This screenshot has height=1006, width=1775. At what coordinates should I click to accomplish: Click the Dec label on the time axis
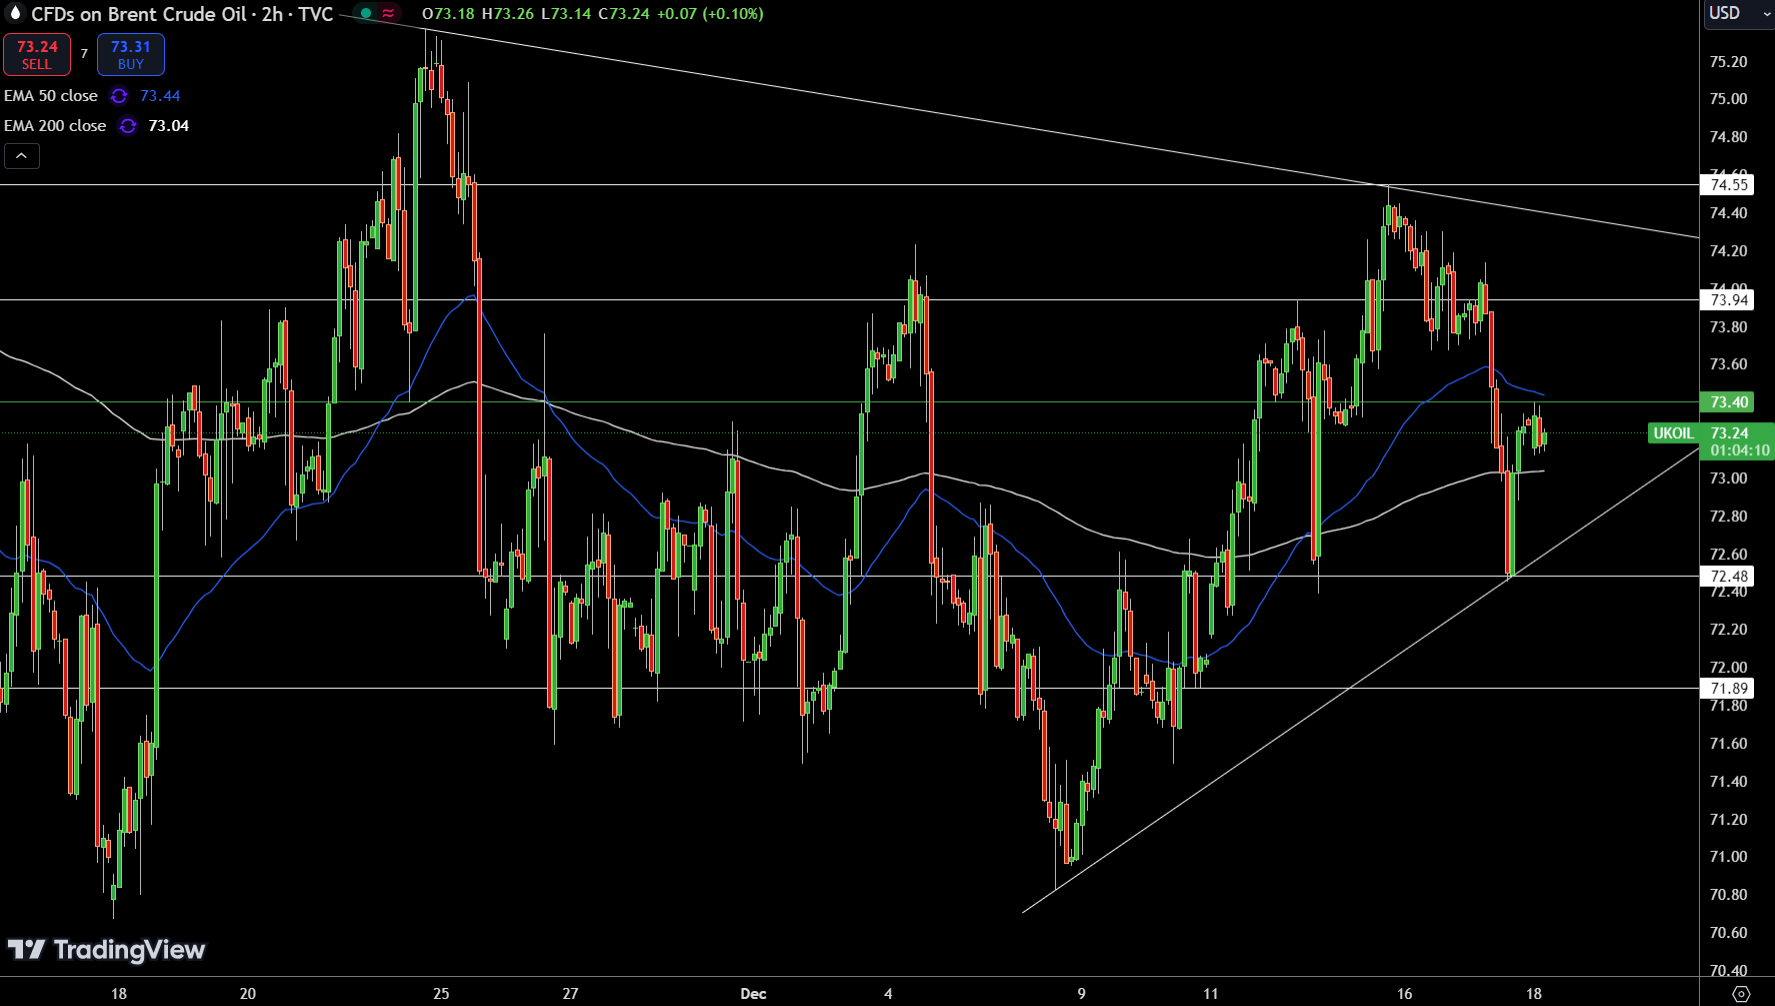point(753,994)
